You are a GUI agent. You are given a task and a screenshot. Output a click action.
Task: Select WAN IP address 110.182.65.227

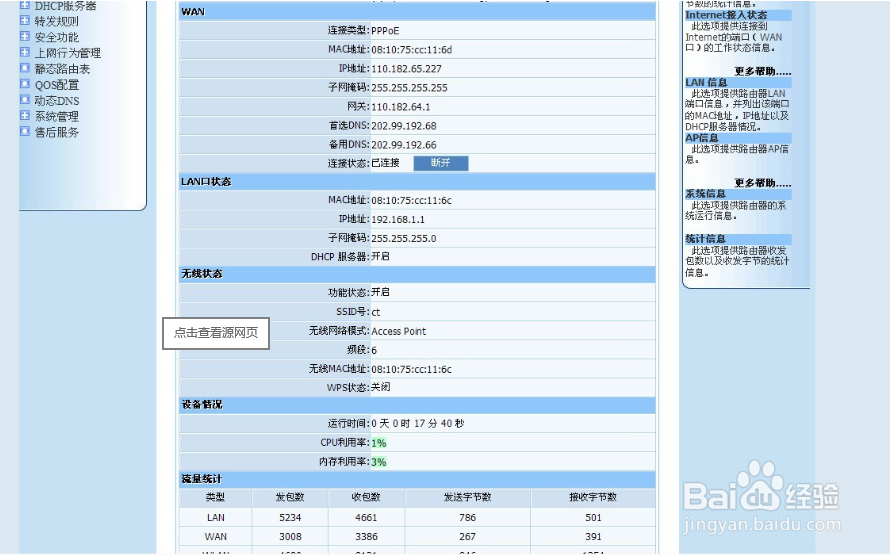click(406, 69)
